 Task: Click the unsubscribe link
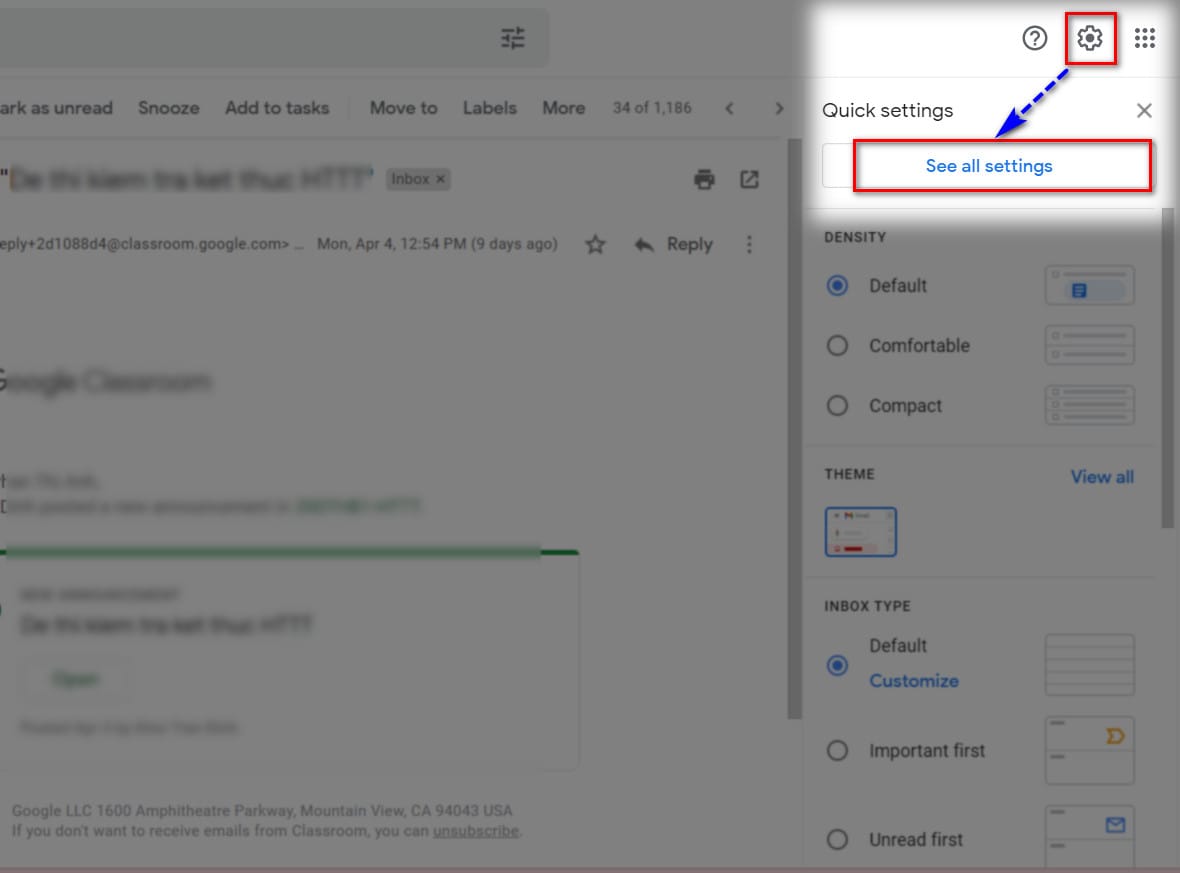[476, 831]
